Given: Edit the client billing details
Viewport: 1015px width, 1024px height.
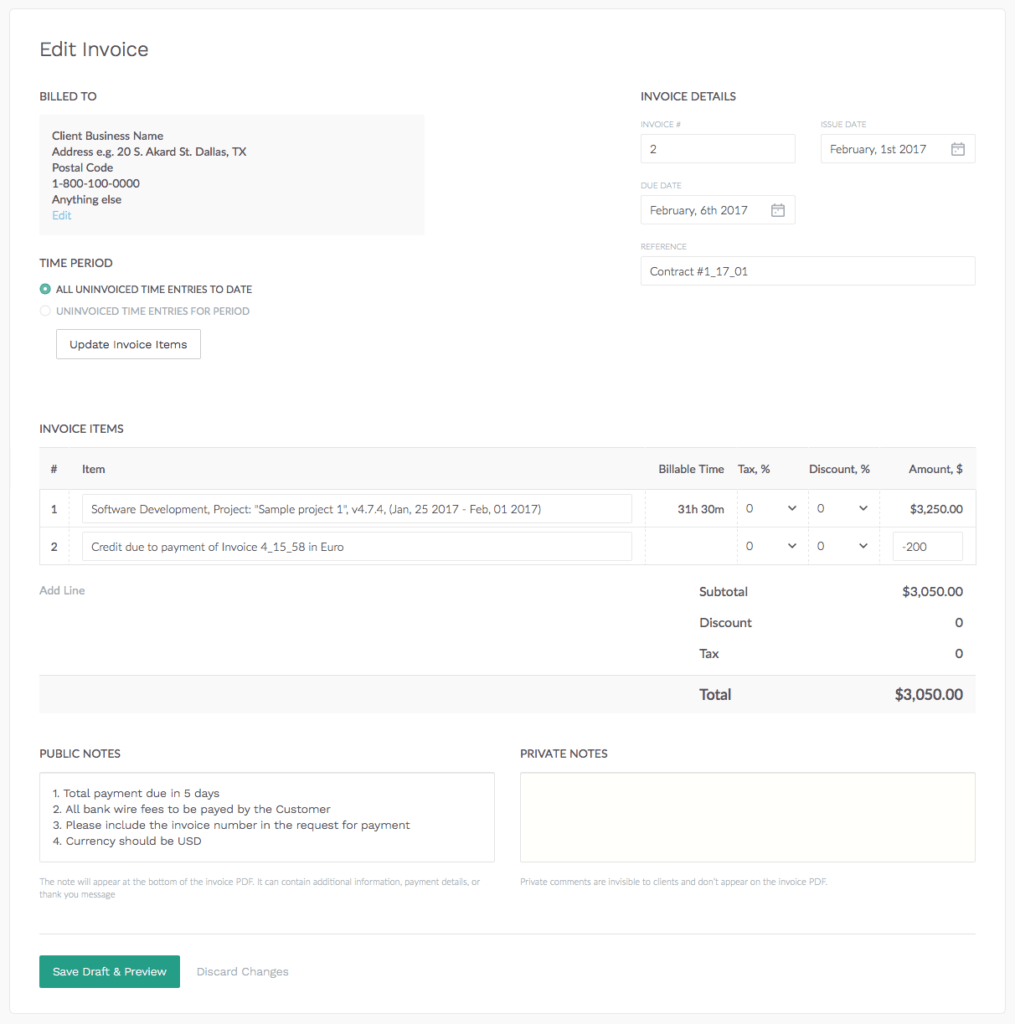Looking at the screenshot, I should coord(61,215).
